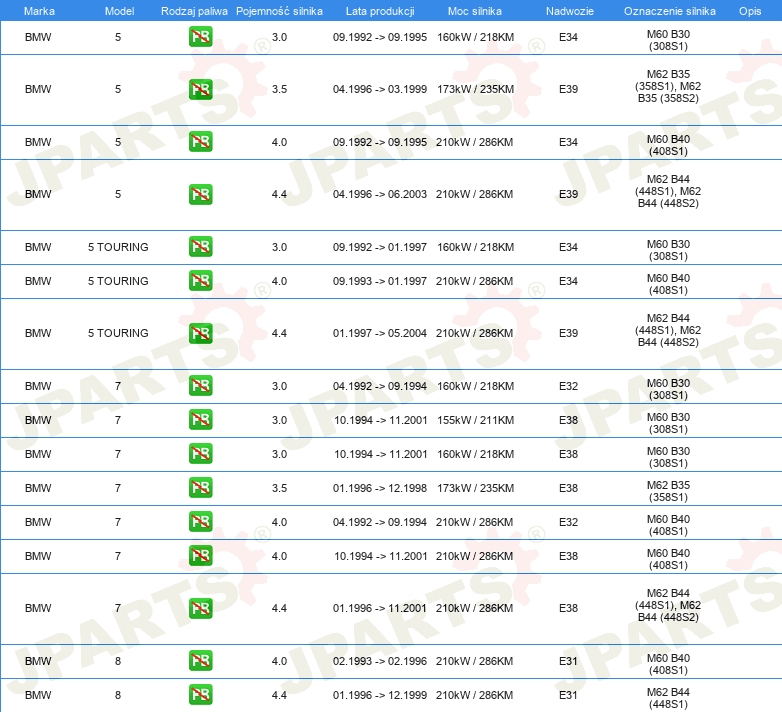
Task: Select the 173kW / 235KM cell for BMW 5
Action: [x=475, y=90]
